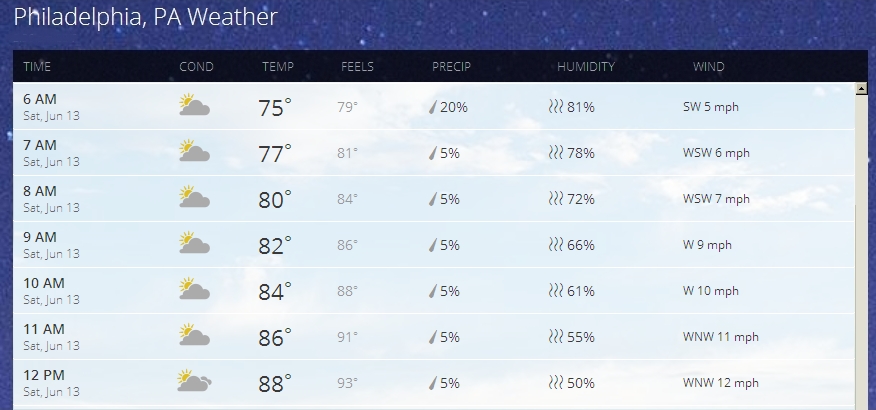Click the TIME column header
Screen dimensions: 876x410
tap(37, 67)
